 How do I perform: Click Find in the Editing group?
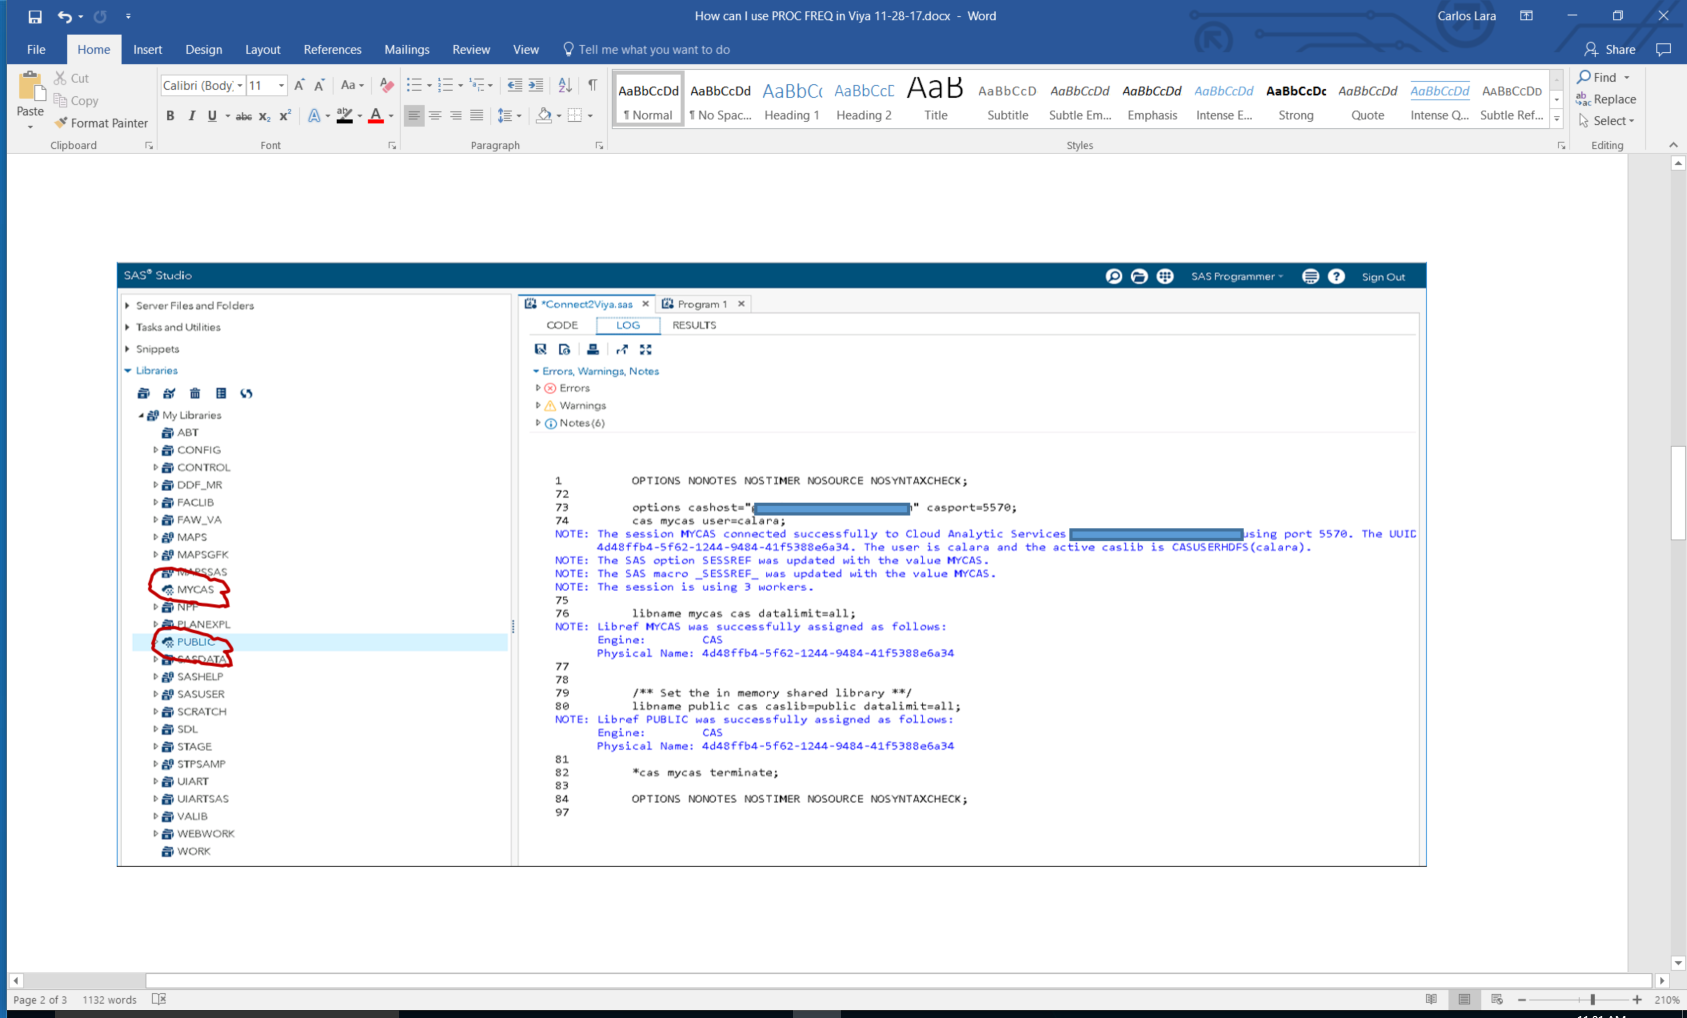tap(1597, 77)
